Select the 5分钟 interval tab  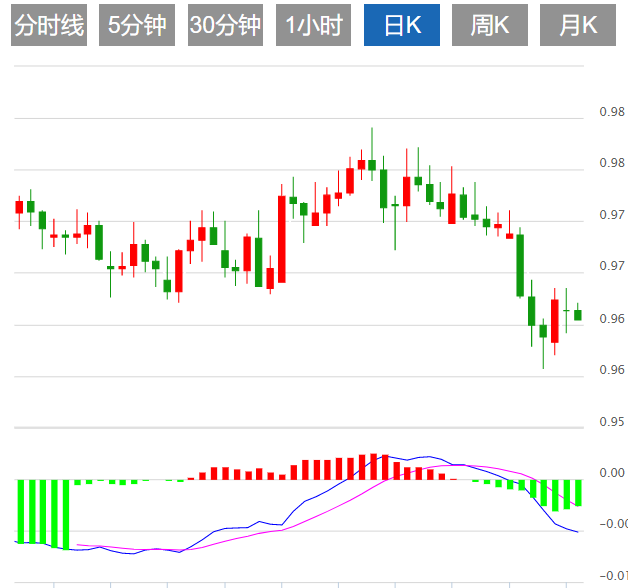point(137,25)
